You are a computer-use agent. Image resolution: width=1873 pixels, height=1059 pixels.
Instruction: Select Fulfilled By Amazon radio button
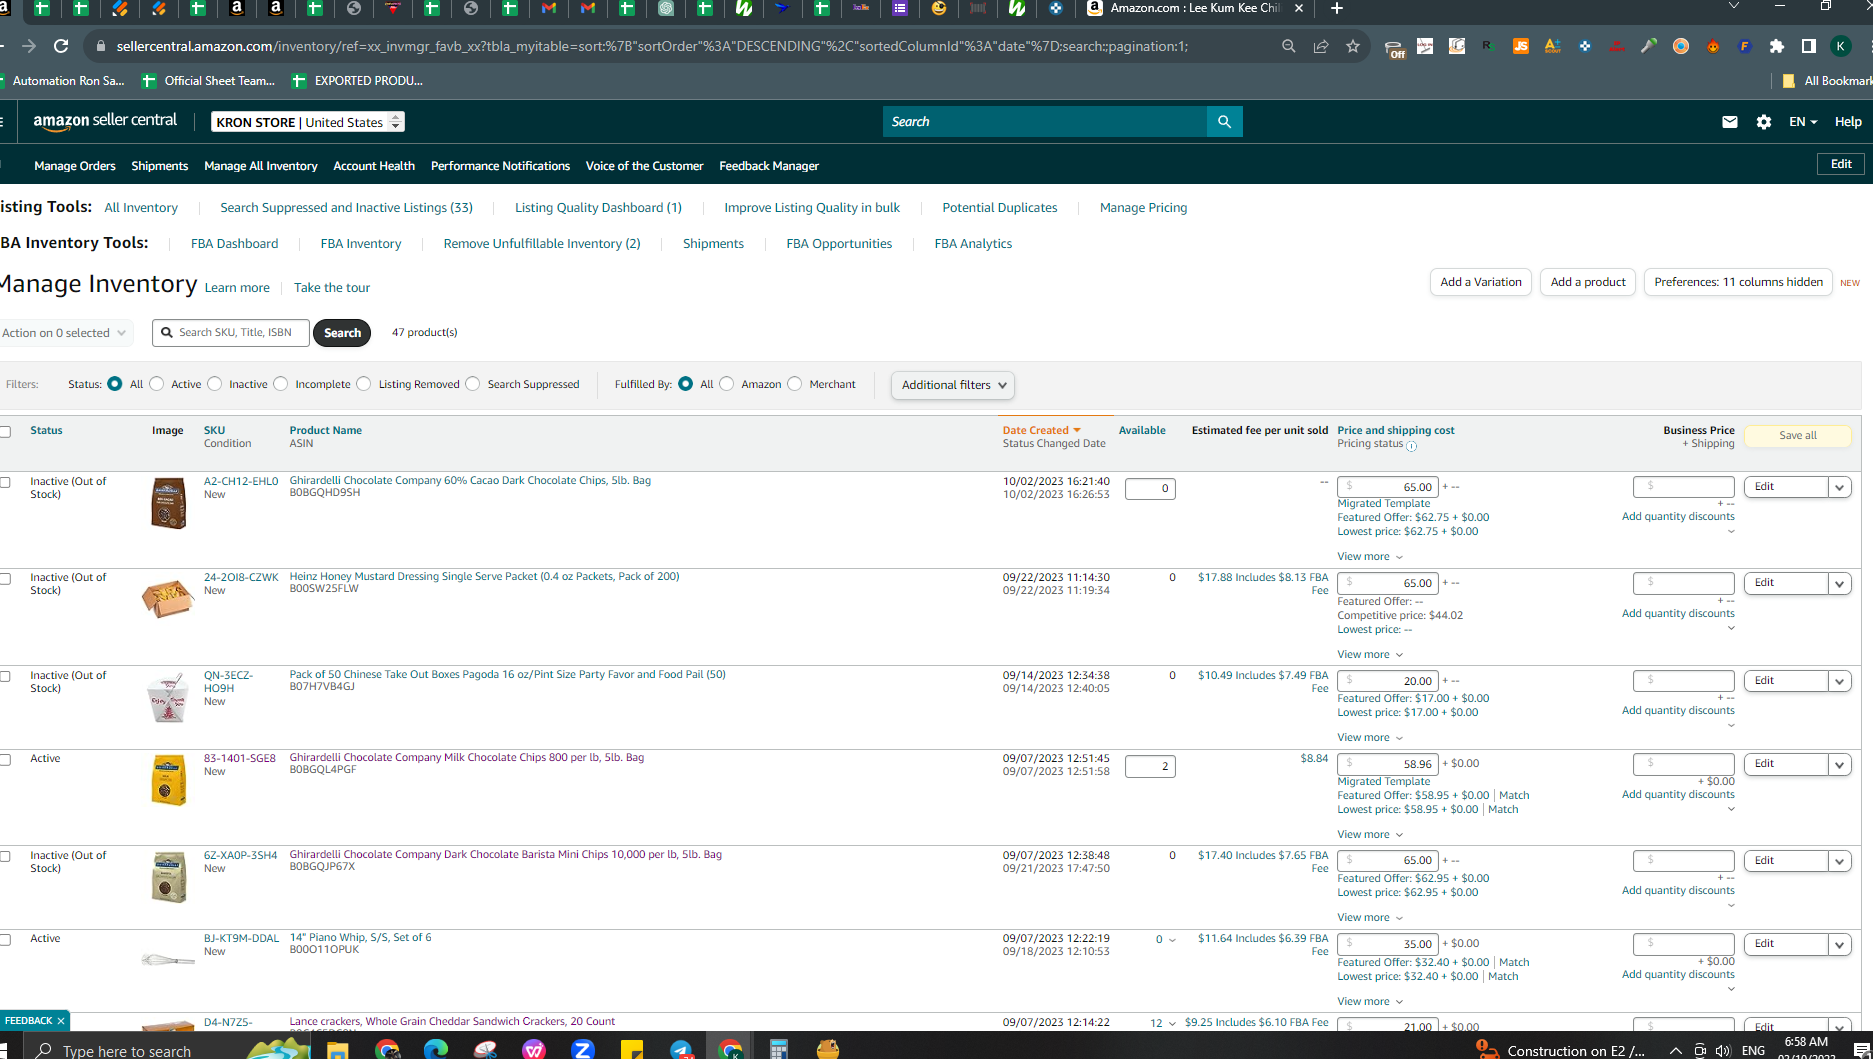727,384
